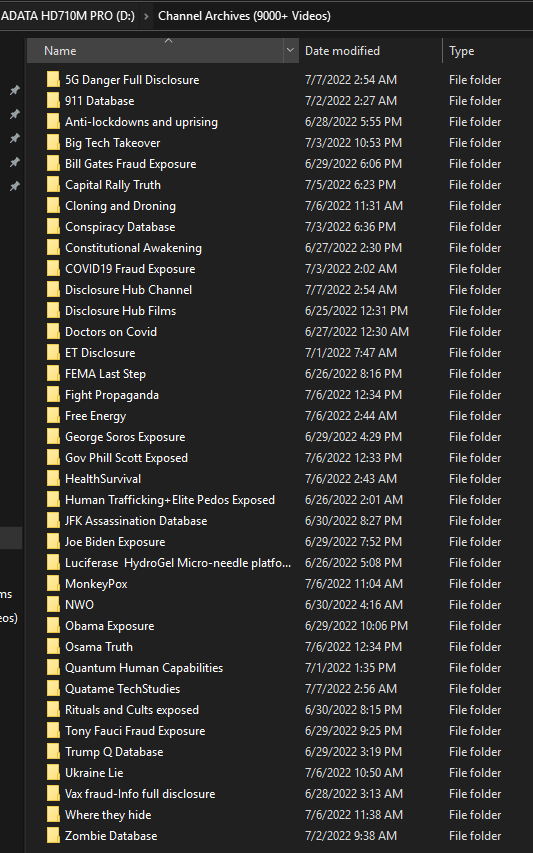The height and width of the screenshot is (853, 533).
Task: Click the HealthSurvival folder icon
Action: point(53,479)
